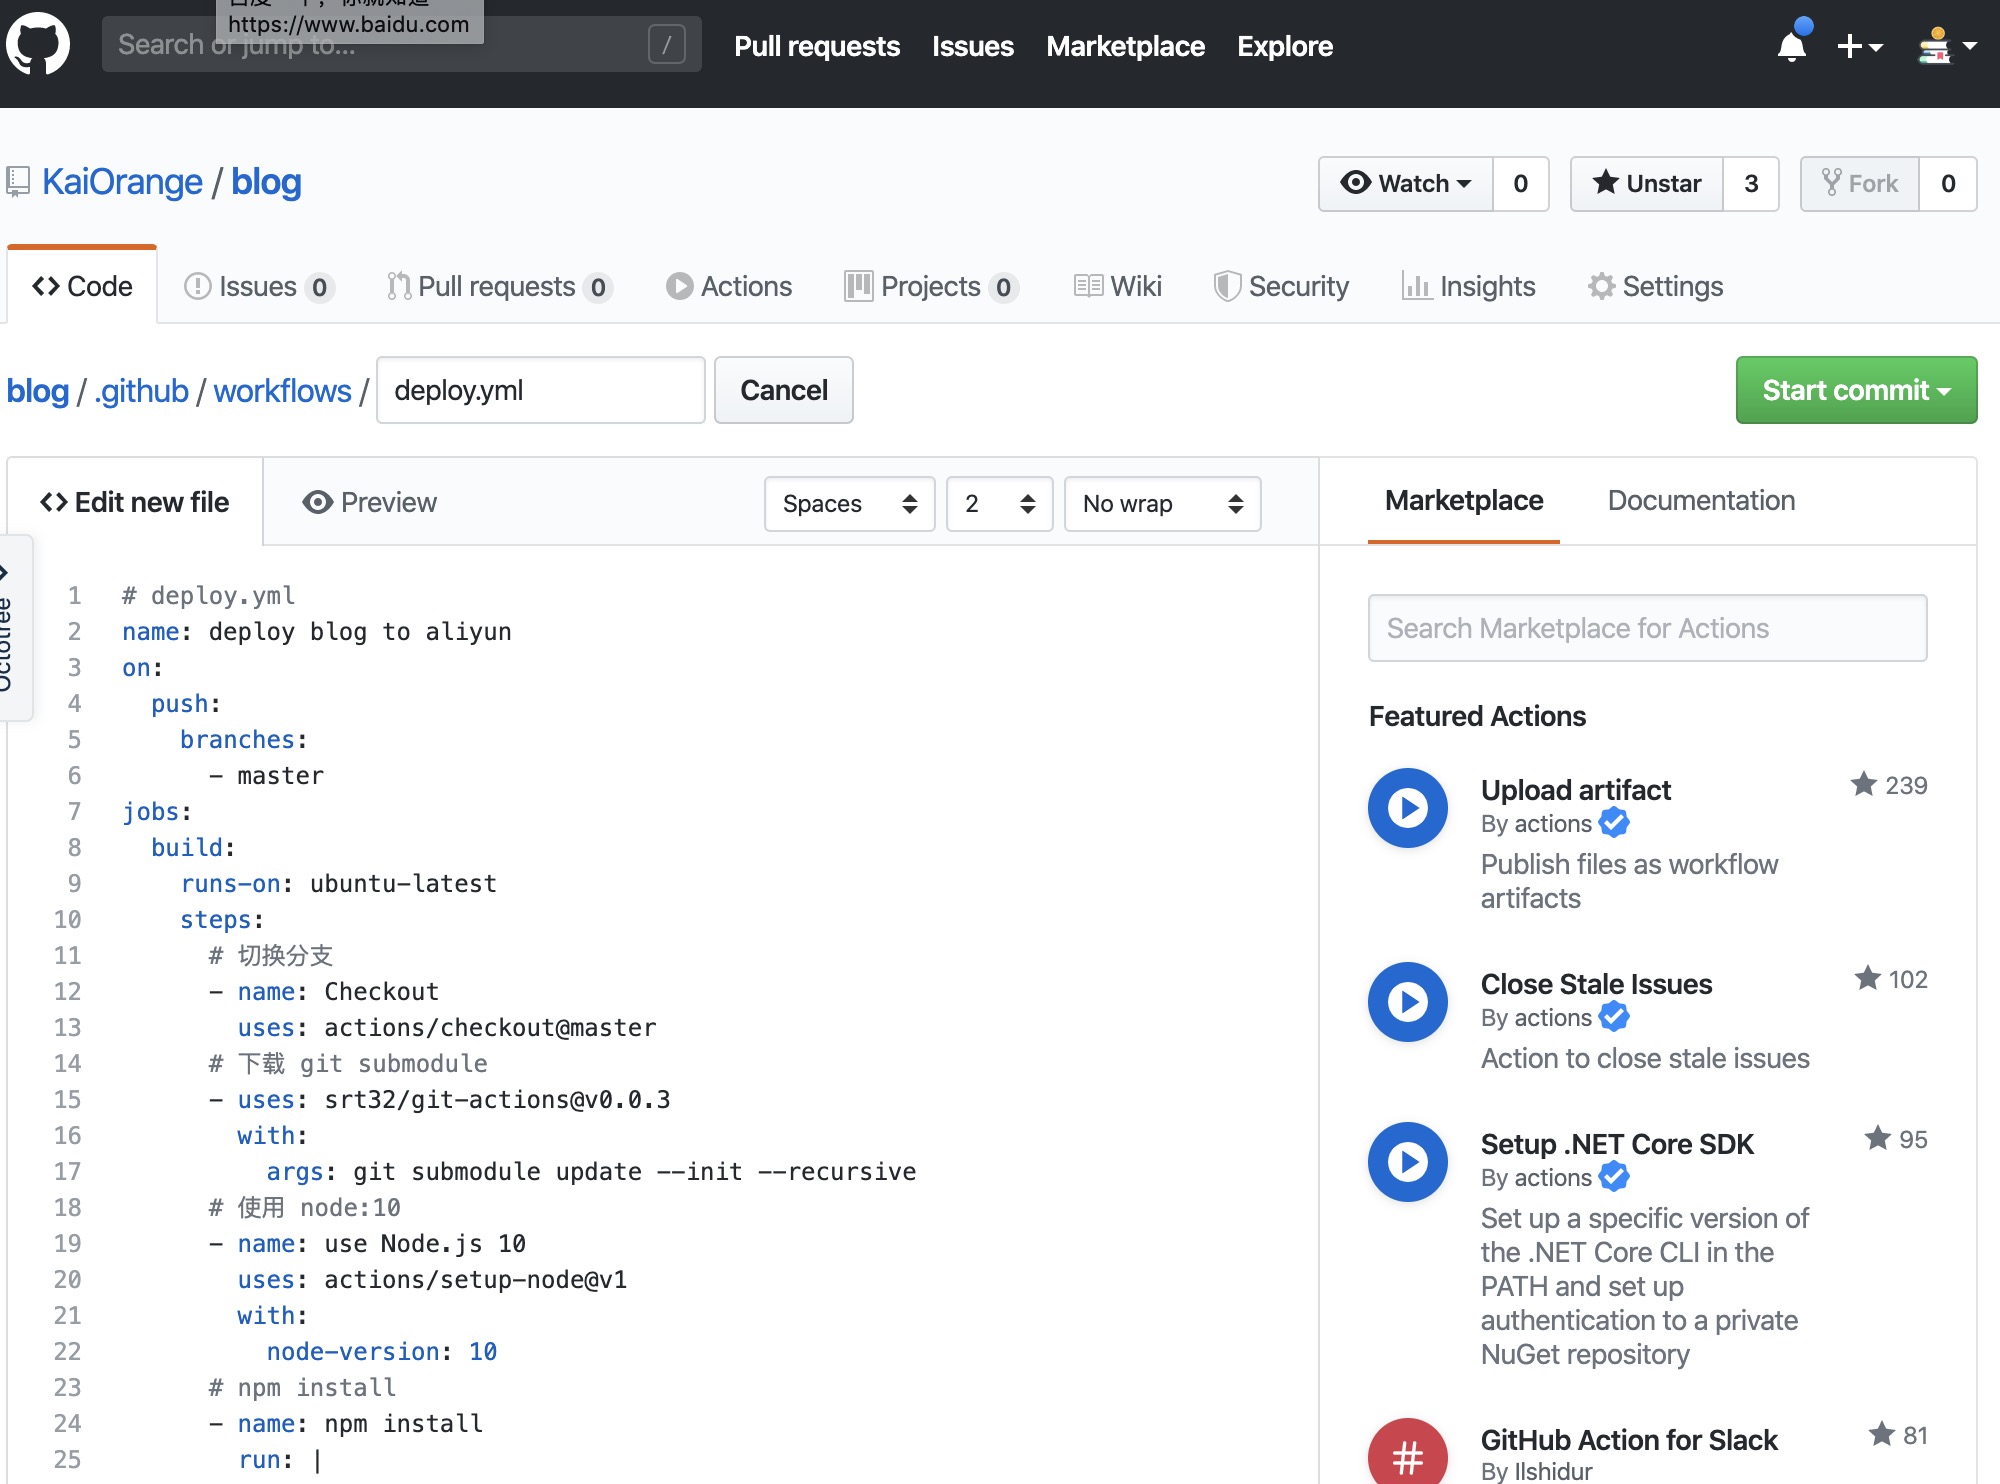Image resolution: width=2000 pixels, height=1484 pixels.
Task: Switch to the Documentation tab
Action: click(1701, 500)
